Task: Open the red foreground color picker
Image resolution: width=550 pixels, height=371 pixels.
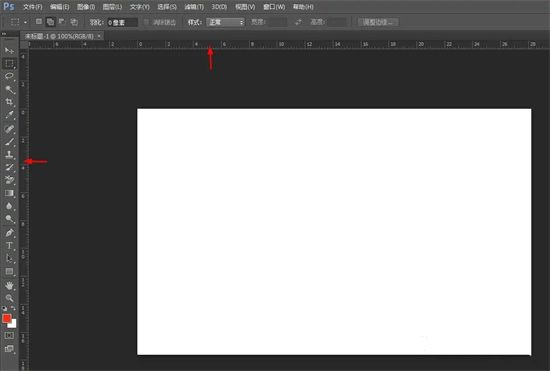Action: pyautogui.click(x=6, y=318)
